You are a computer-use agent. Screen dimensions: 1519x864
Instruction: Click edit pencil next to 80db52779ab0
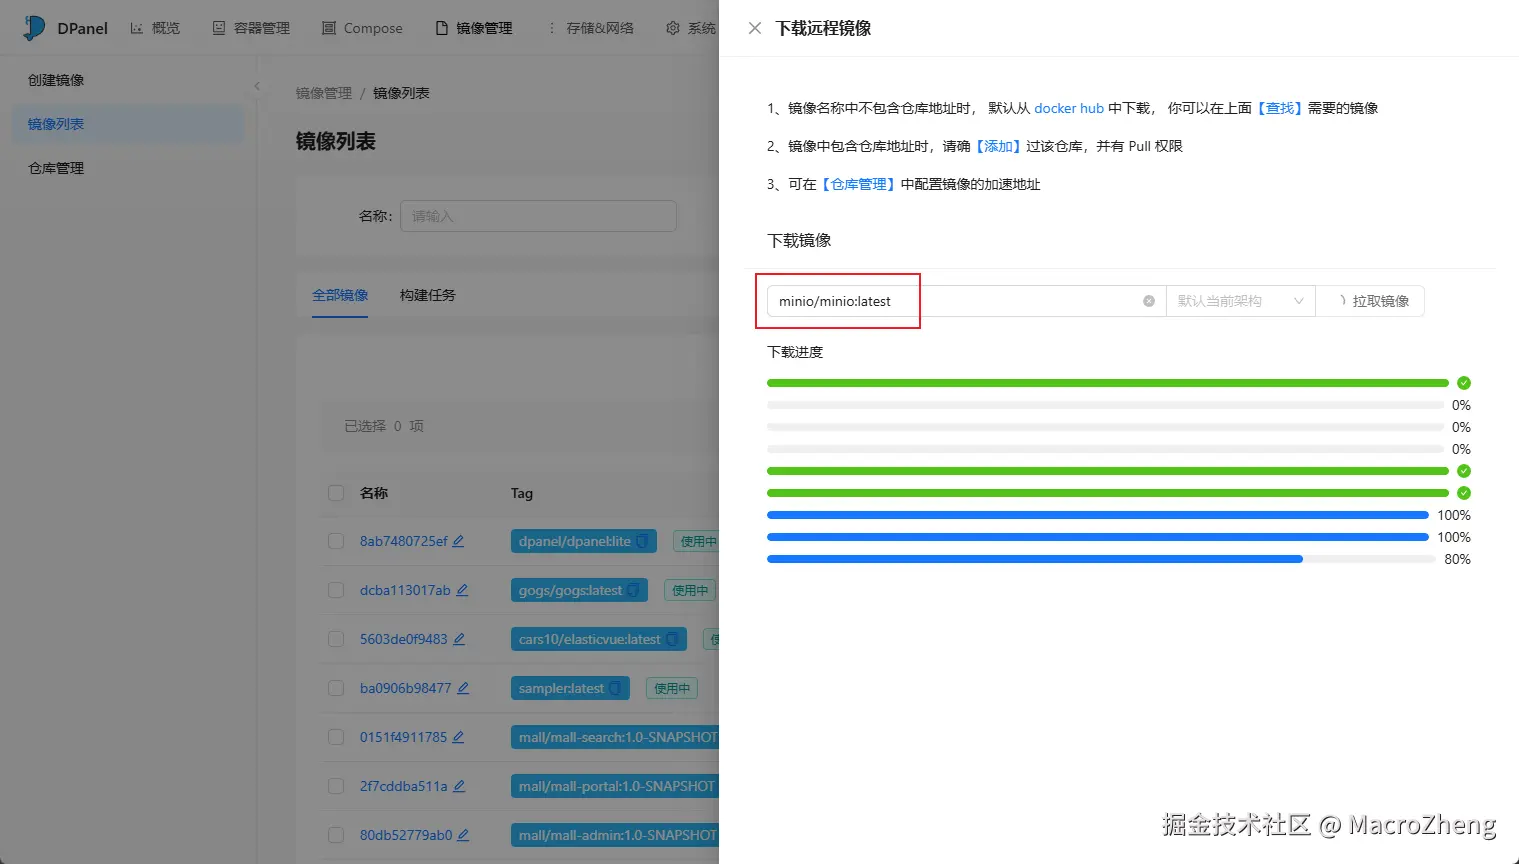463,835
